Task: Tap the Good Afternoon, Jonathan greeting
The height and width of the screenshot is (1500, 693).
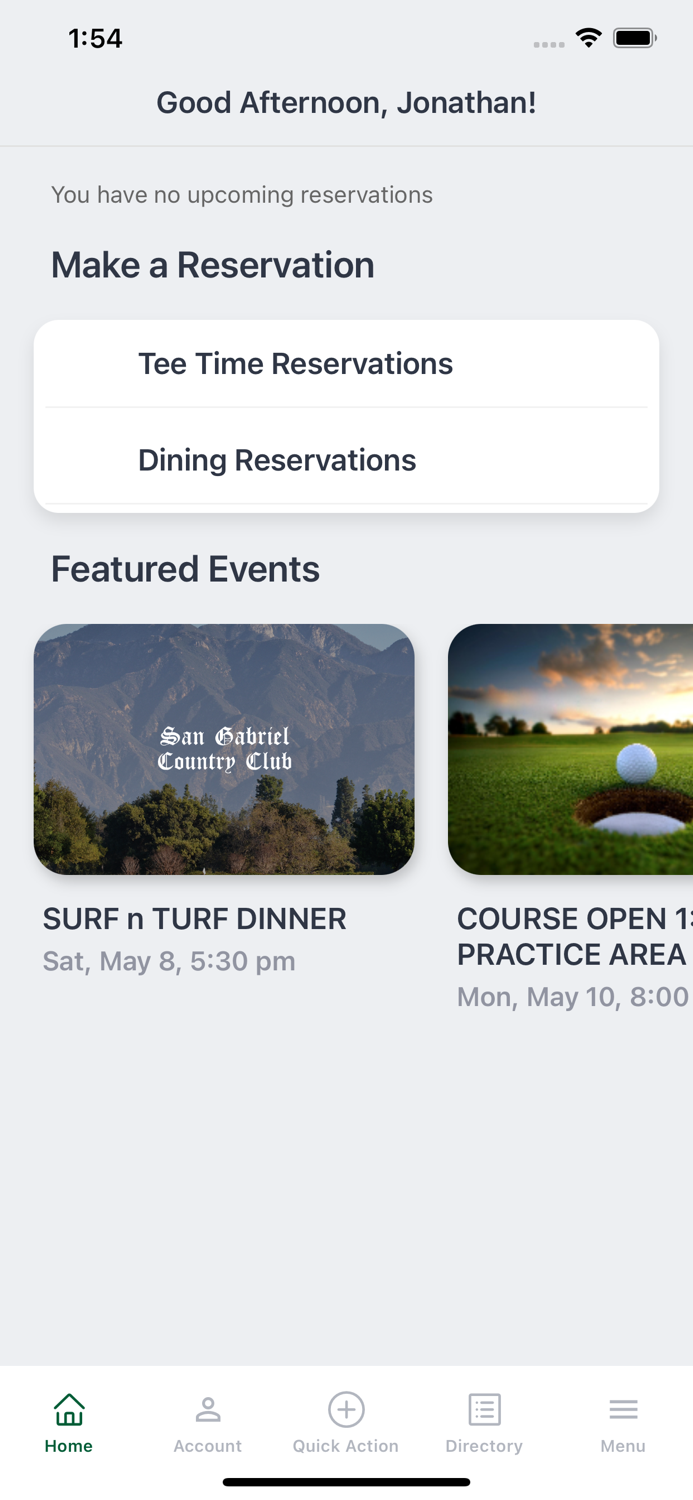Action: [x=346, y=103]
